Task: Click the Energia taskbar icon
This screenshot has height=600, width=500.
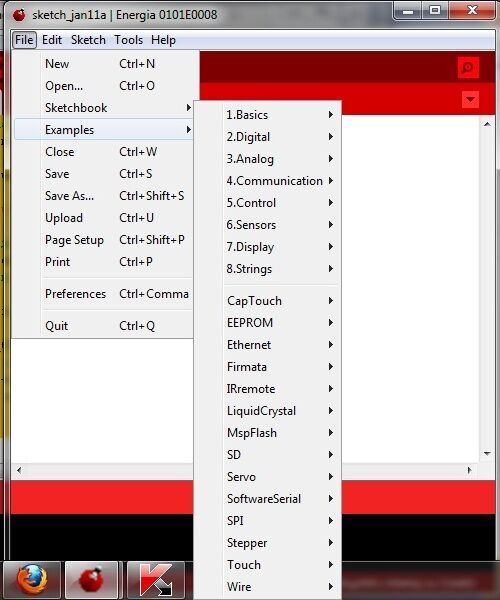Action: coord(92,580)
